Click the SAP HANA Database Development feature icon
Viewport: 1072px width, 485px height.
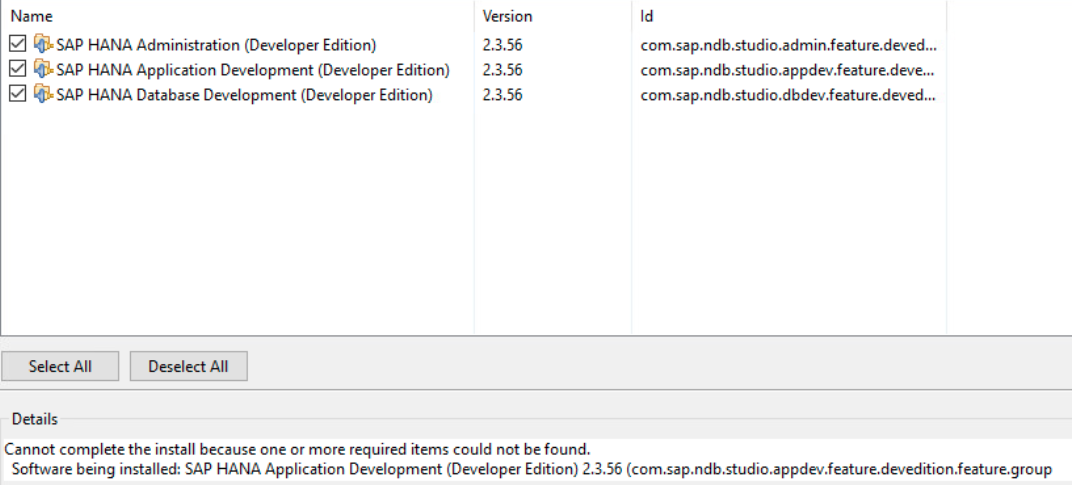coord(43,94)
